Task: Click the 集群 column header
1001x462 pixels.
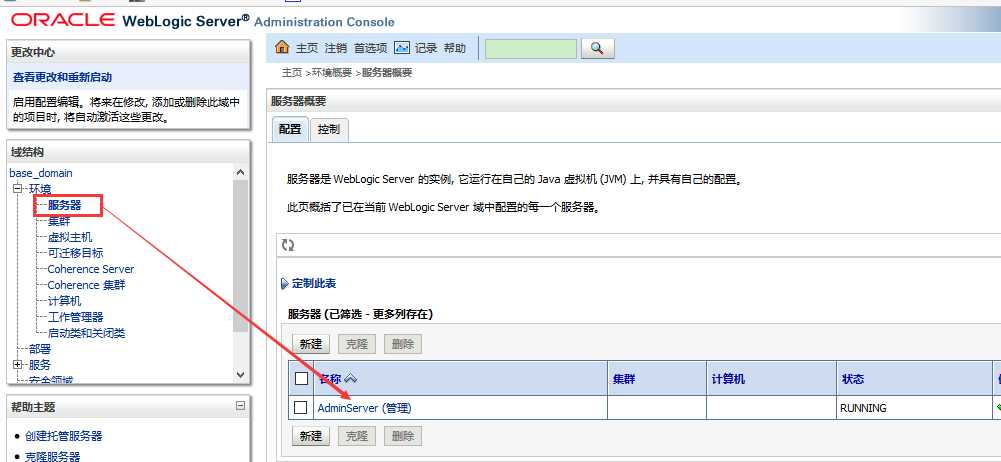Action: [624, 379]
